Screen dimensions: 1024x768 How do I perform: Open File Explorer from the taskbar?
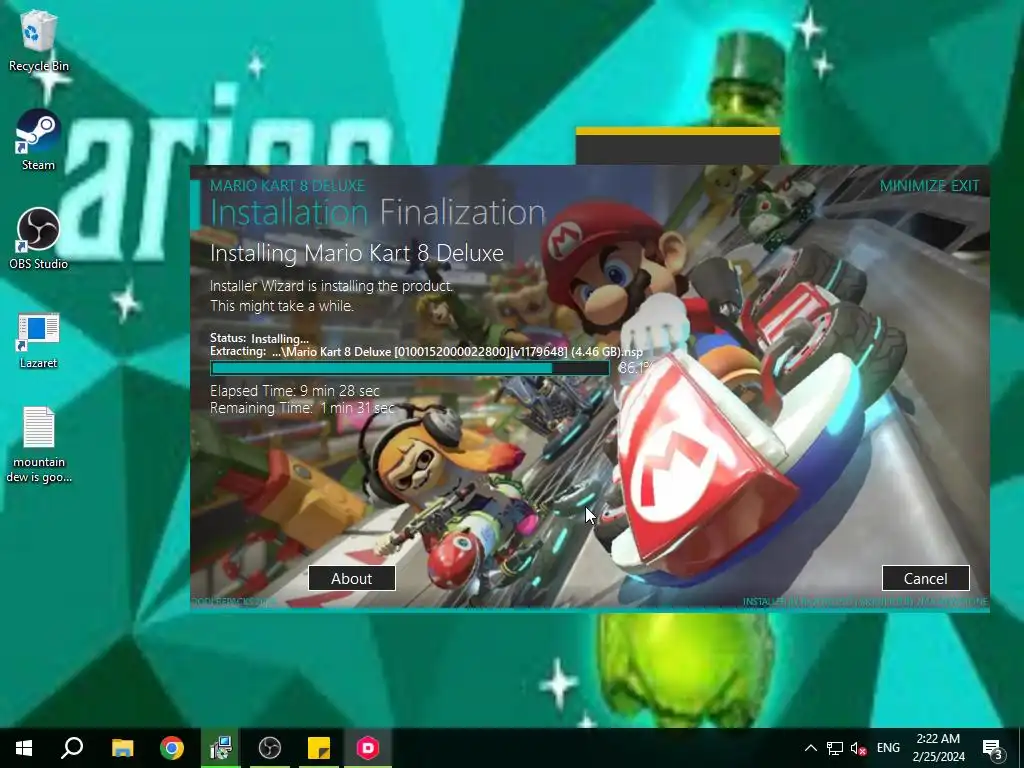pyautogui.click(x=122, y=748)
